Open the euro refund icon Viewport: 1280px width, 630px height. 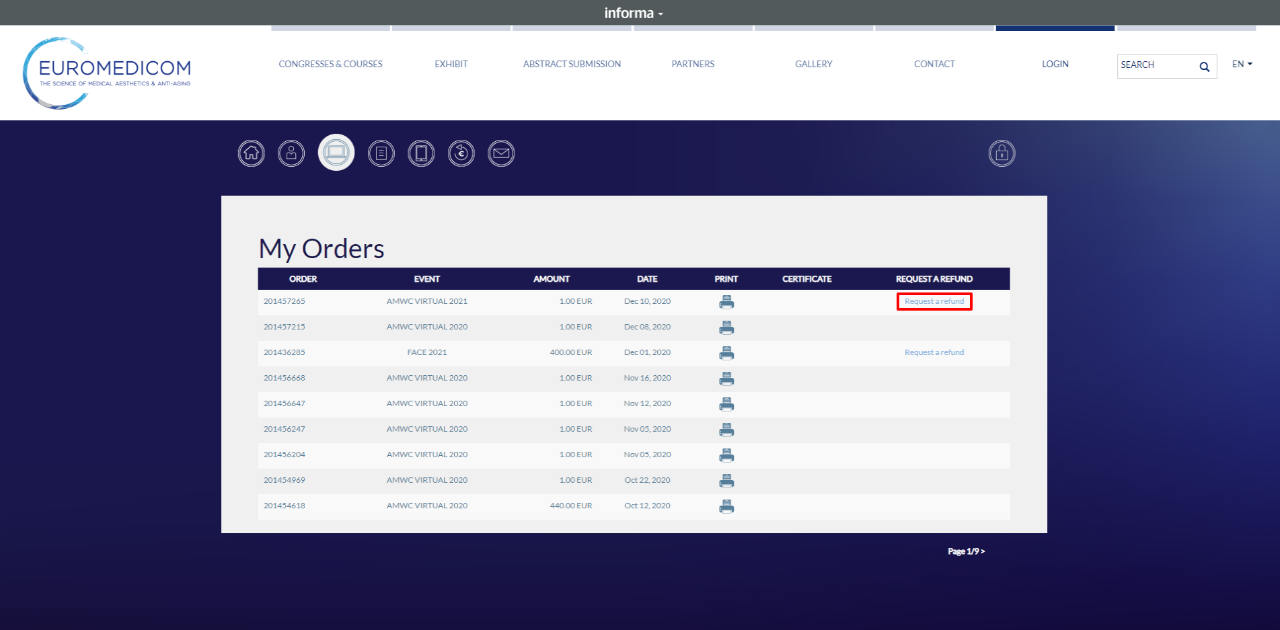coord(461,153)
